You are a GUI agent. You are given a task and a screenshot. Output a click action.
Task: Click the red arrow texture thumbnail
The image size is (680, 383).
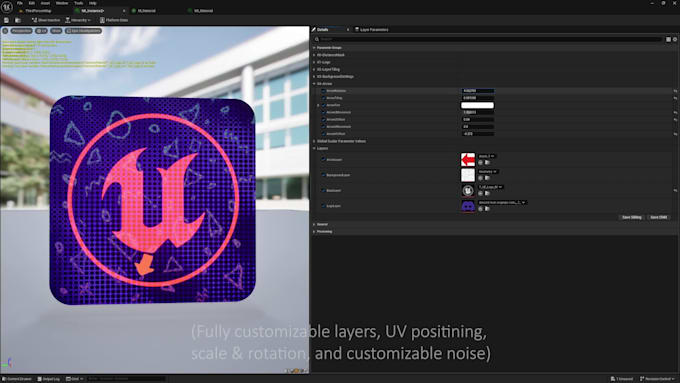468,160
